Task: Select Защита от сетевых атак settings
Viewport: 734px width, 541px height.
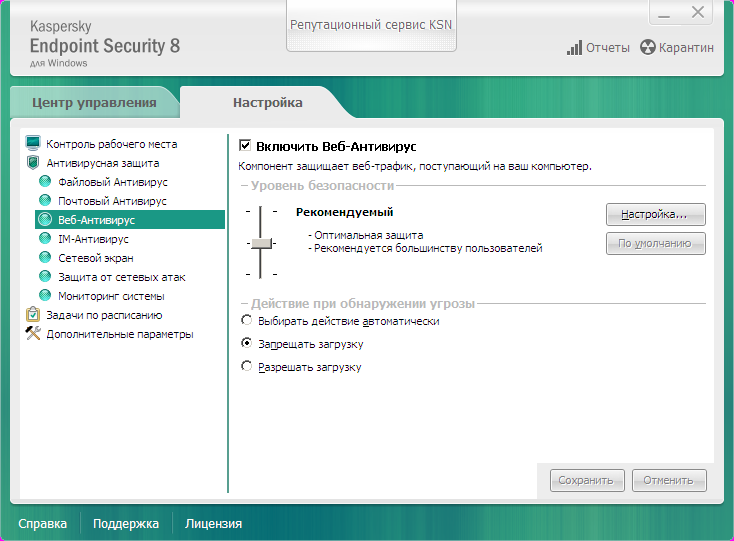Action: pyautogui.click(x=122, y=277)
